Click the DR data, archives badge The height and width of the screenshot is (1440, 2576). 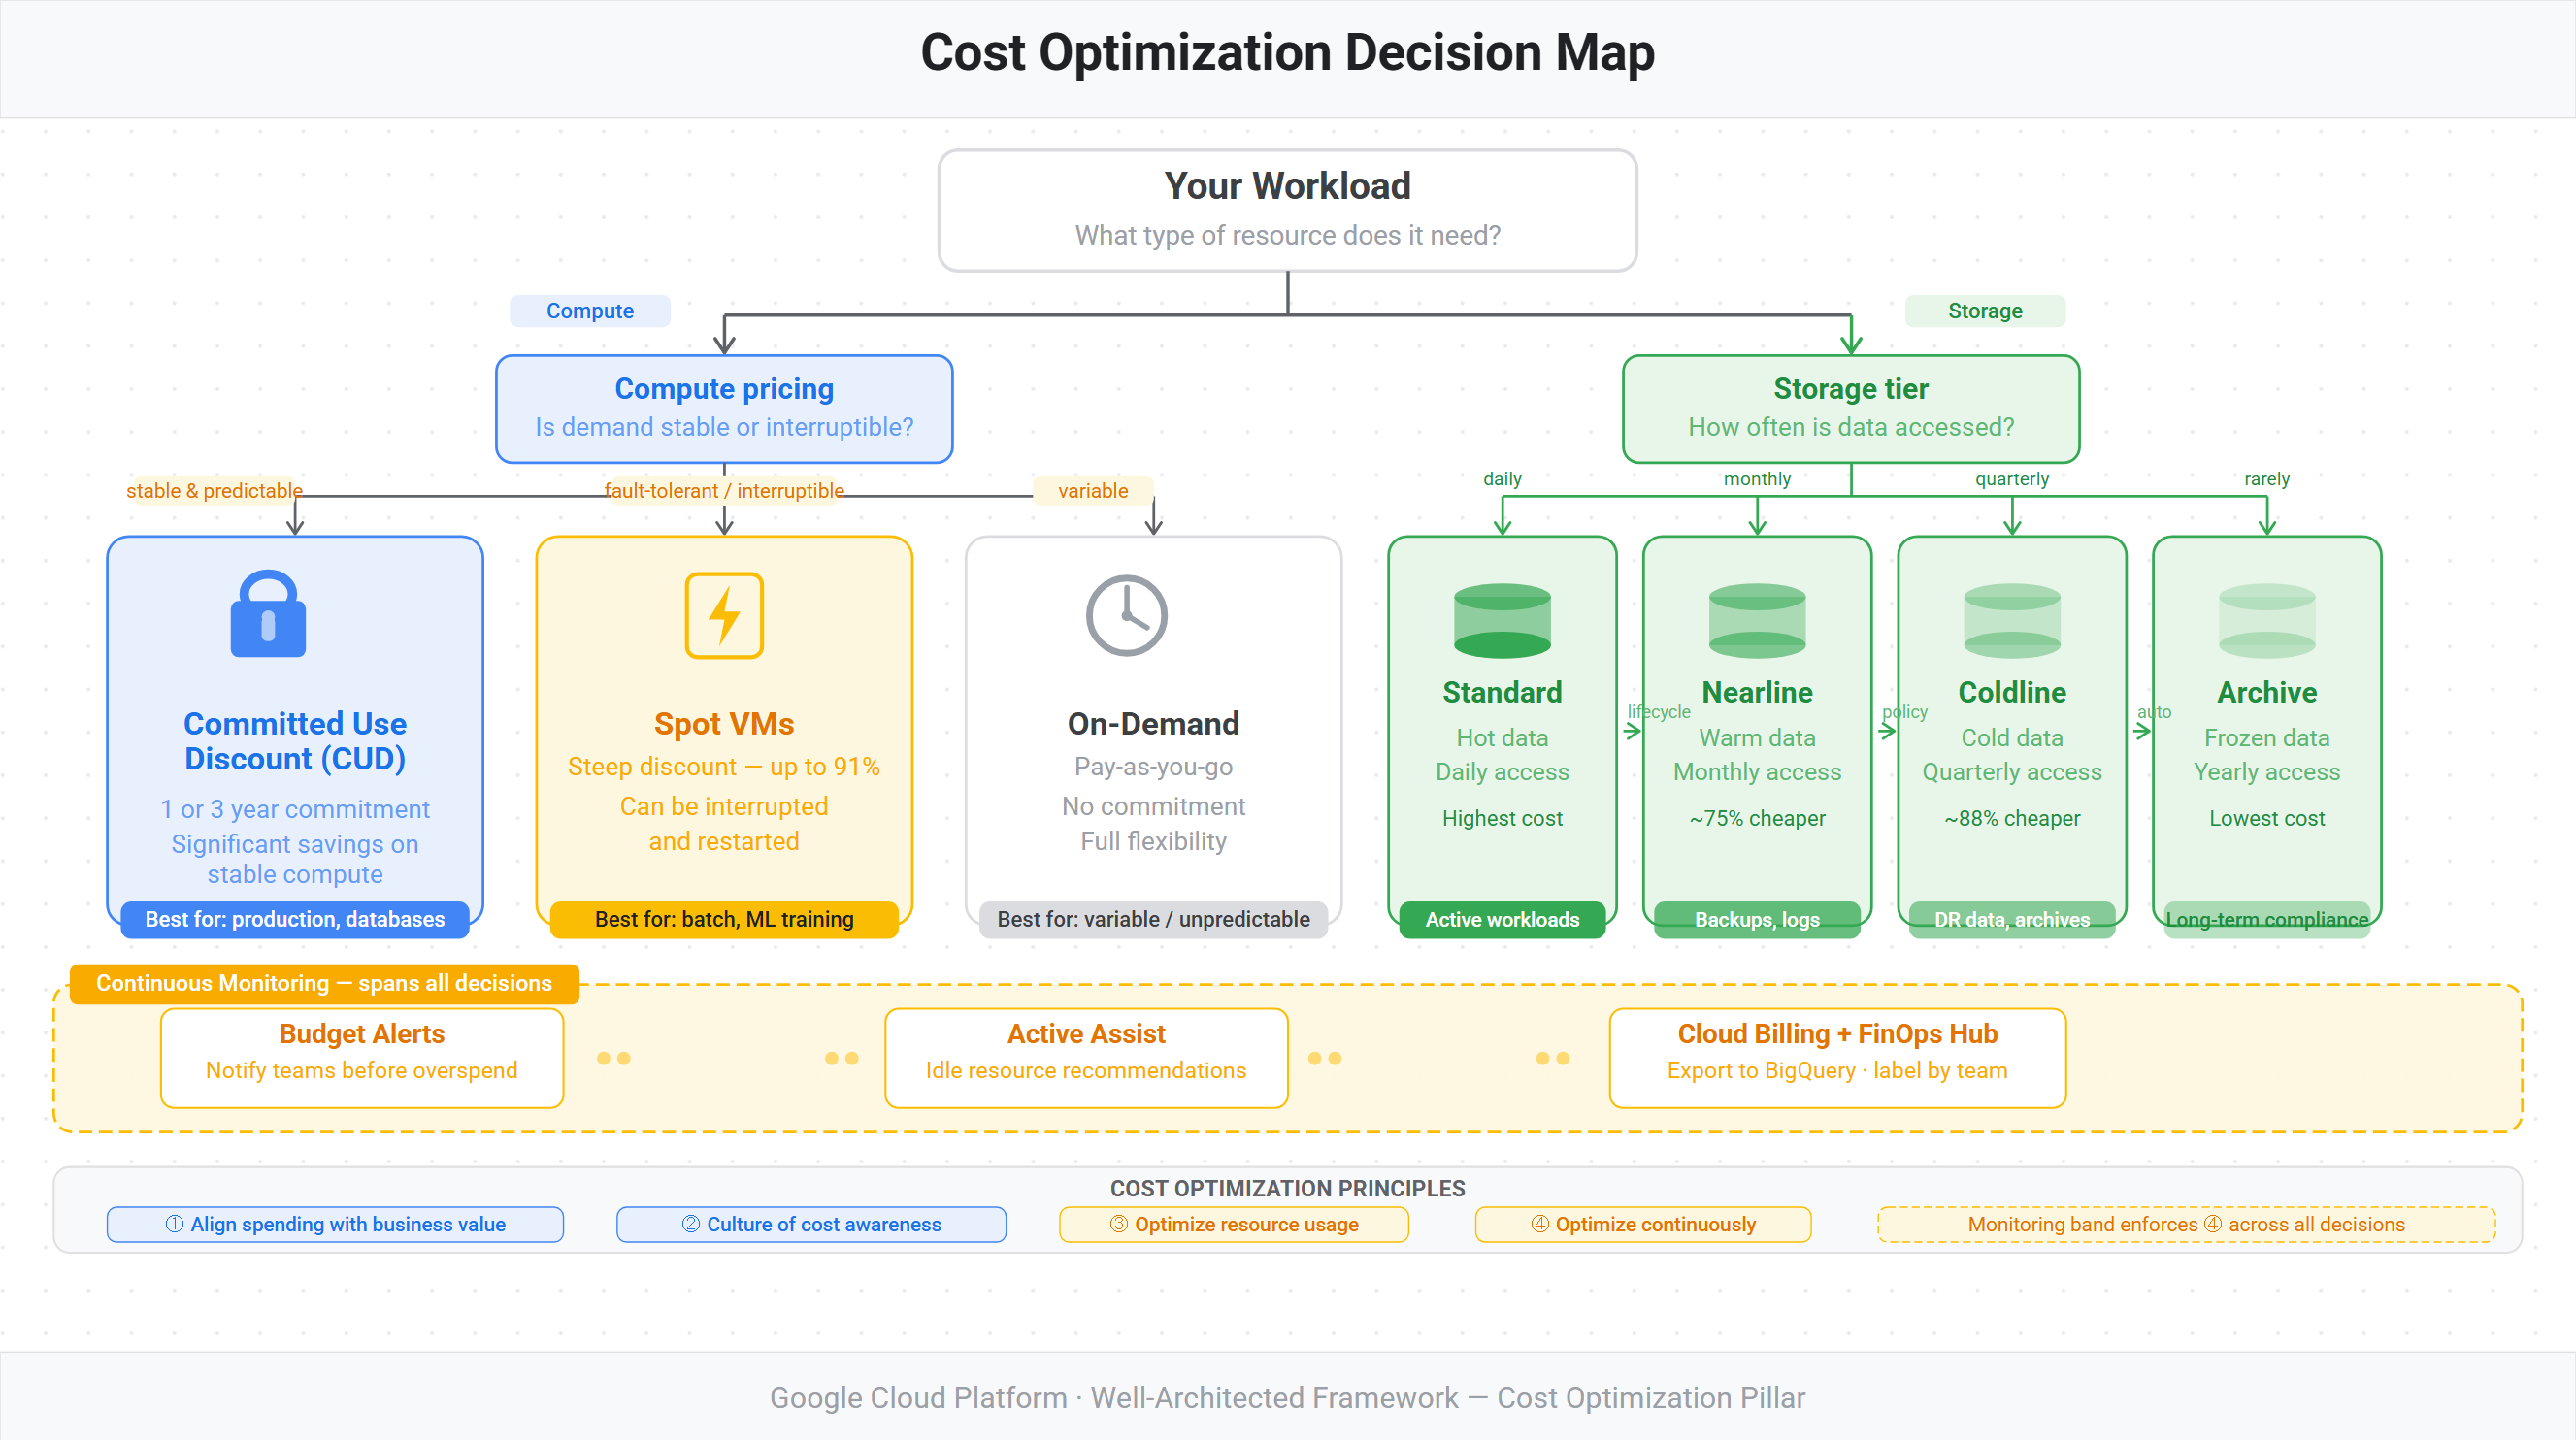(2012, 919)
